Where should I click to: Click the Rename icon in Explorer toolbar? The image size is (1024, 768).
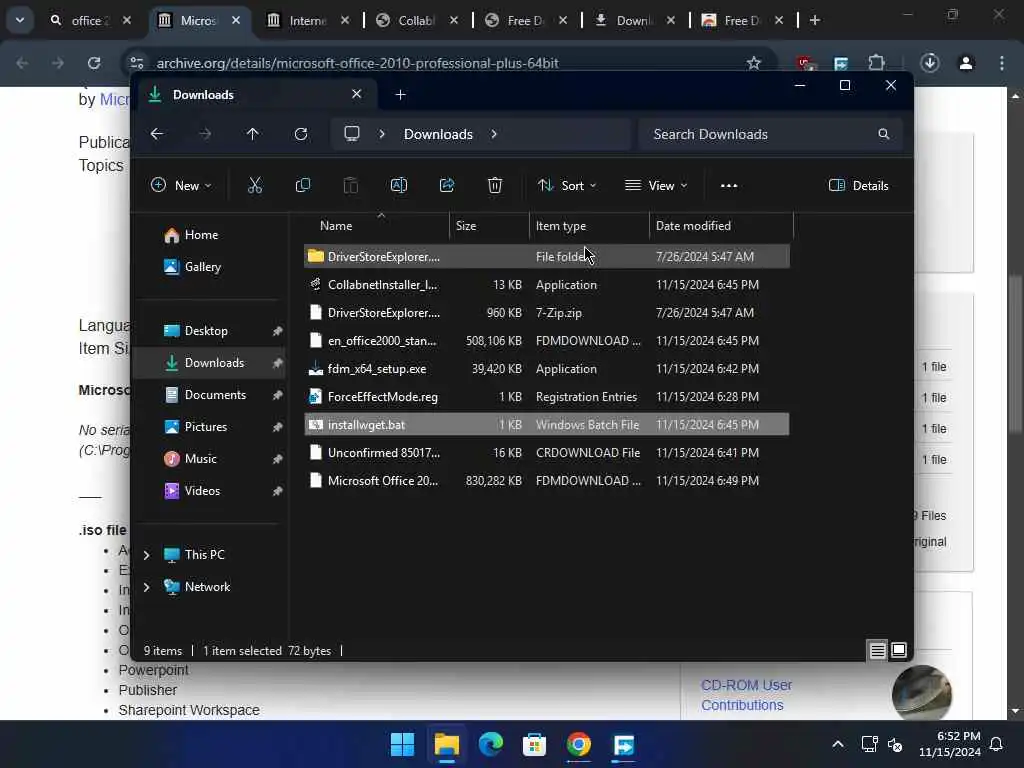pyautogui.click(x=398, y=185)
